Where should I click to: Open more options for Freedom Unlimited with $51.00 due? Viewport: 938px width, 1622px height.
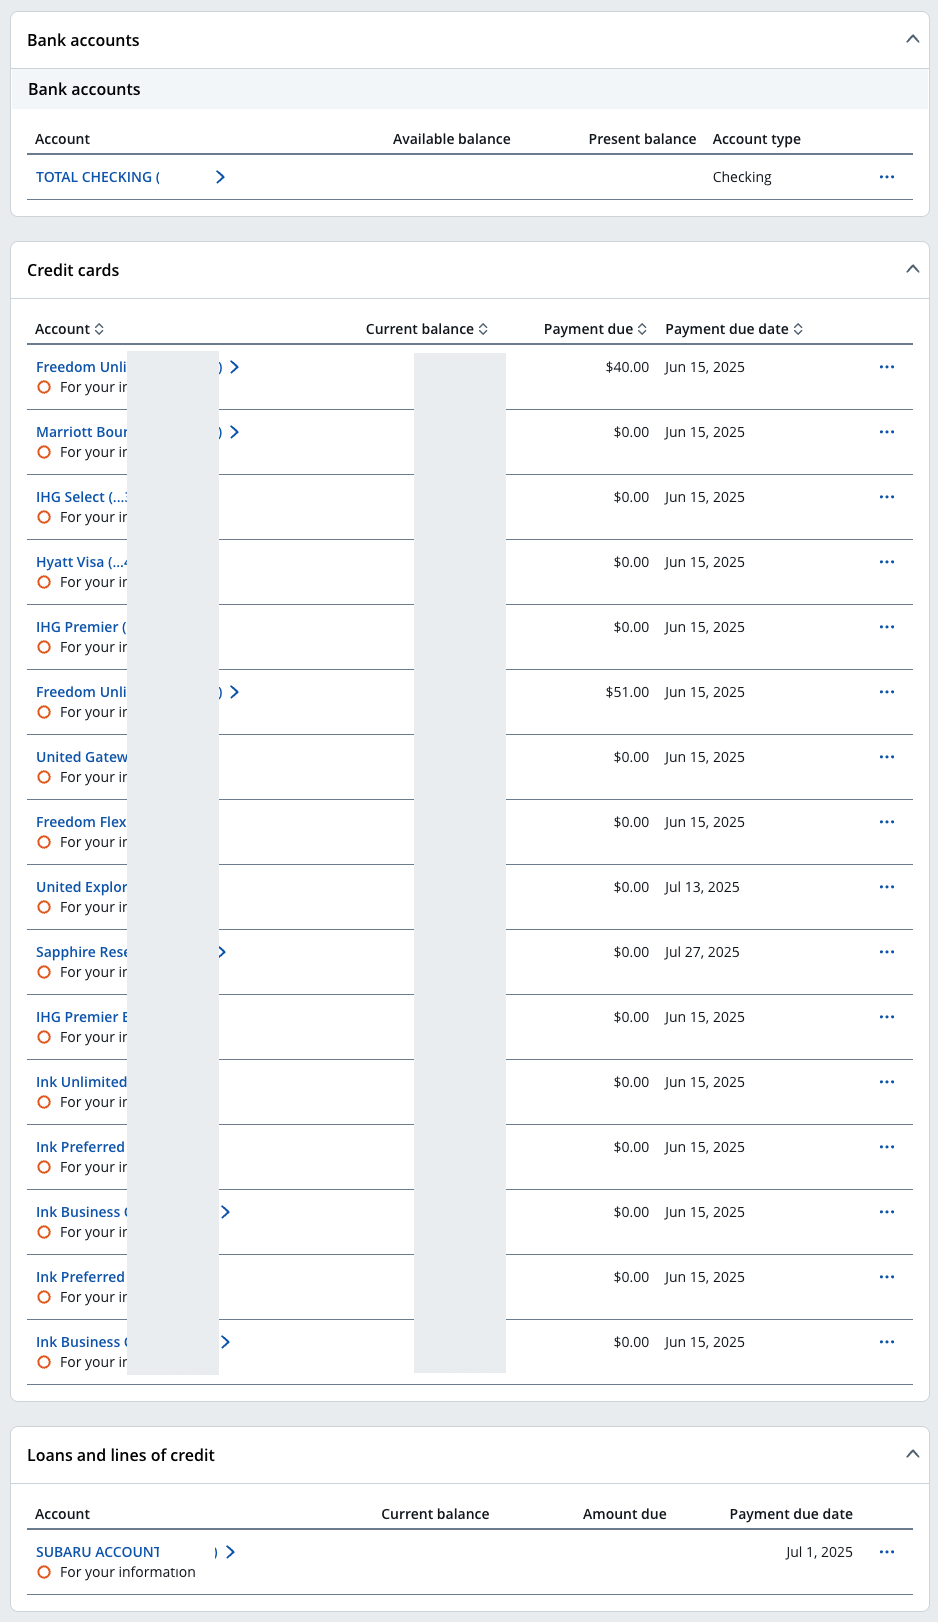tap(886, 692)
